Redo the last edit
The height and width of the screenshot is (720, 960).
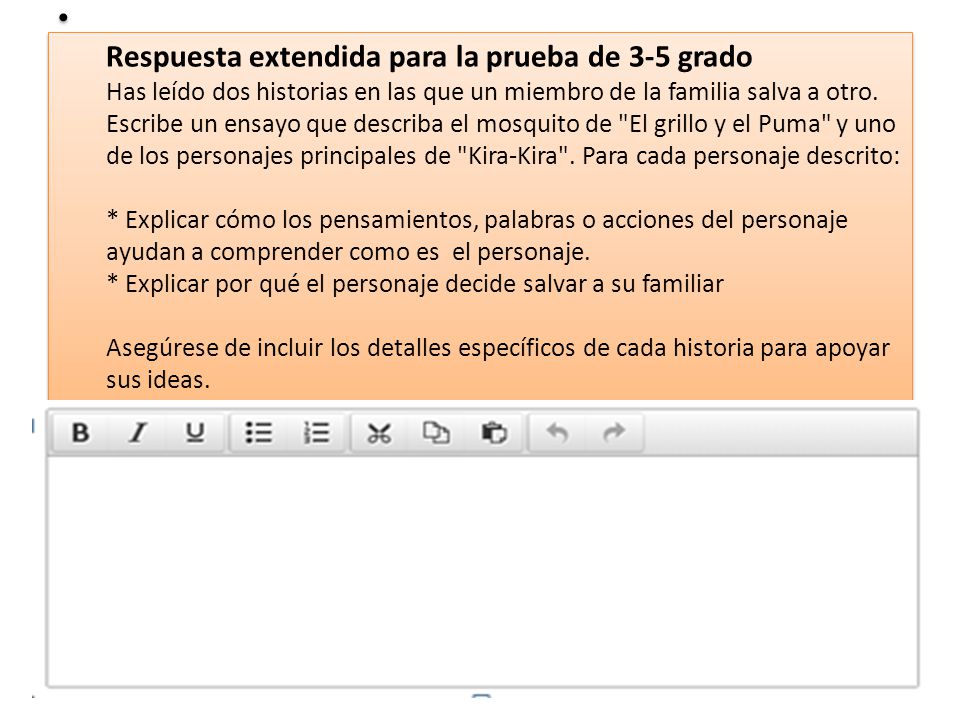tap(614, 433)
